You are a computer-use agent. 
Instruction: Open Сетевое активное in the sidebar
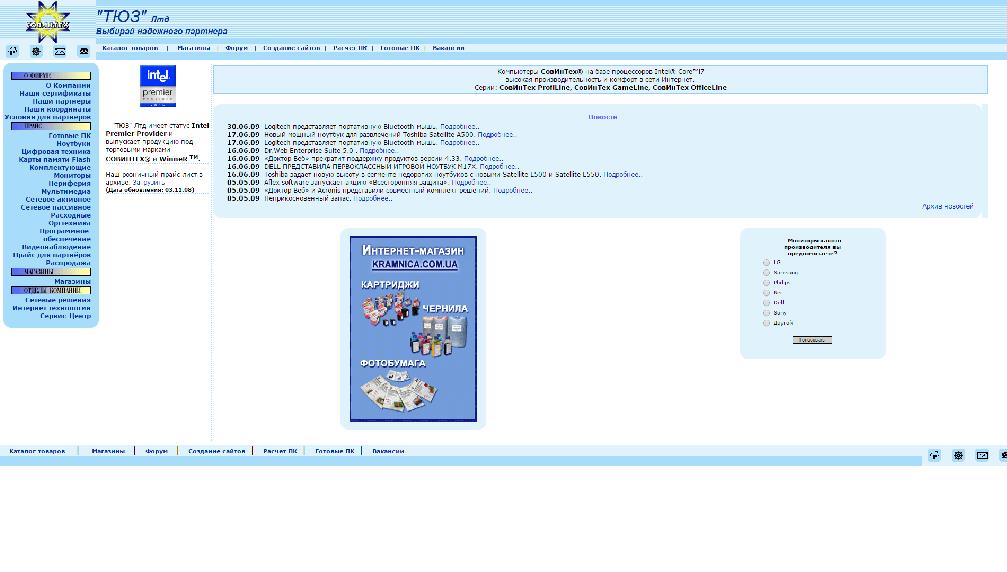click(x=58, y=200)
